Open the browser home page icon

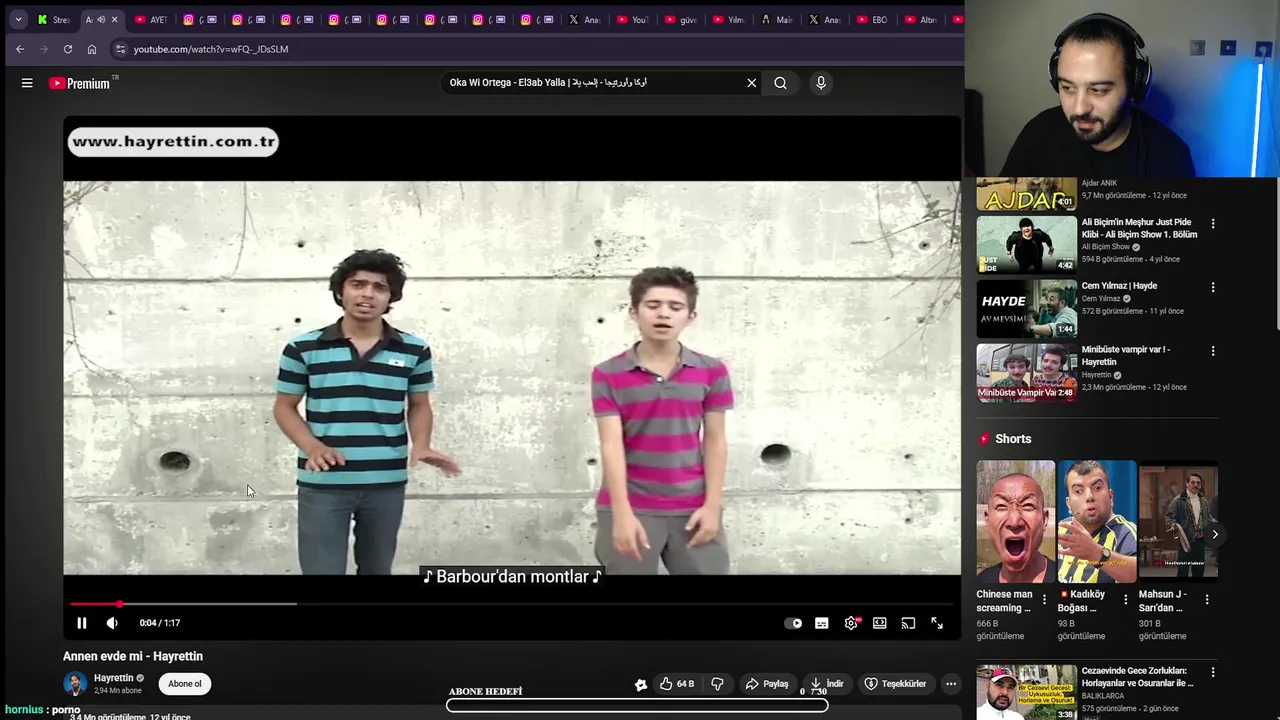click(92, 49)
